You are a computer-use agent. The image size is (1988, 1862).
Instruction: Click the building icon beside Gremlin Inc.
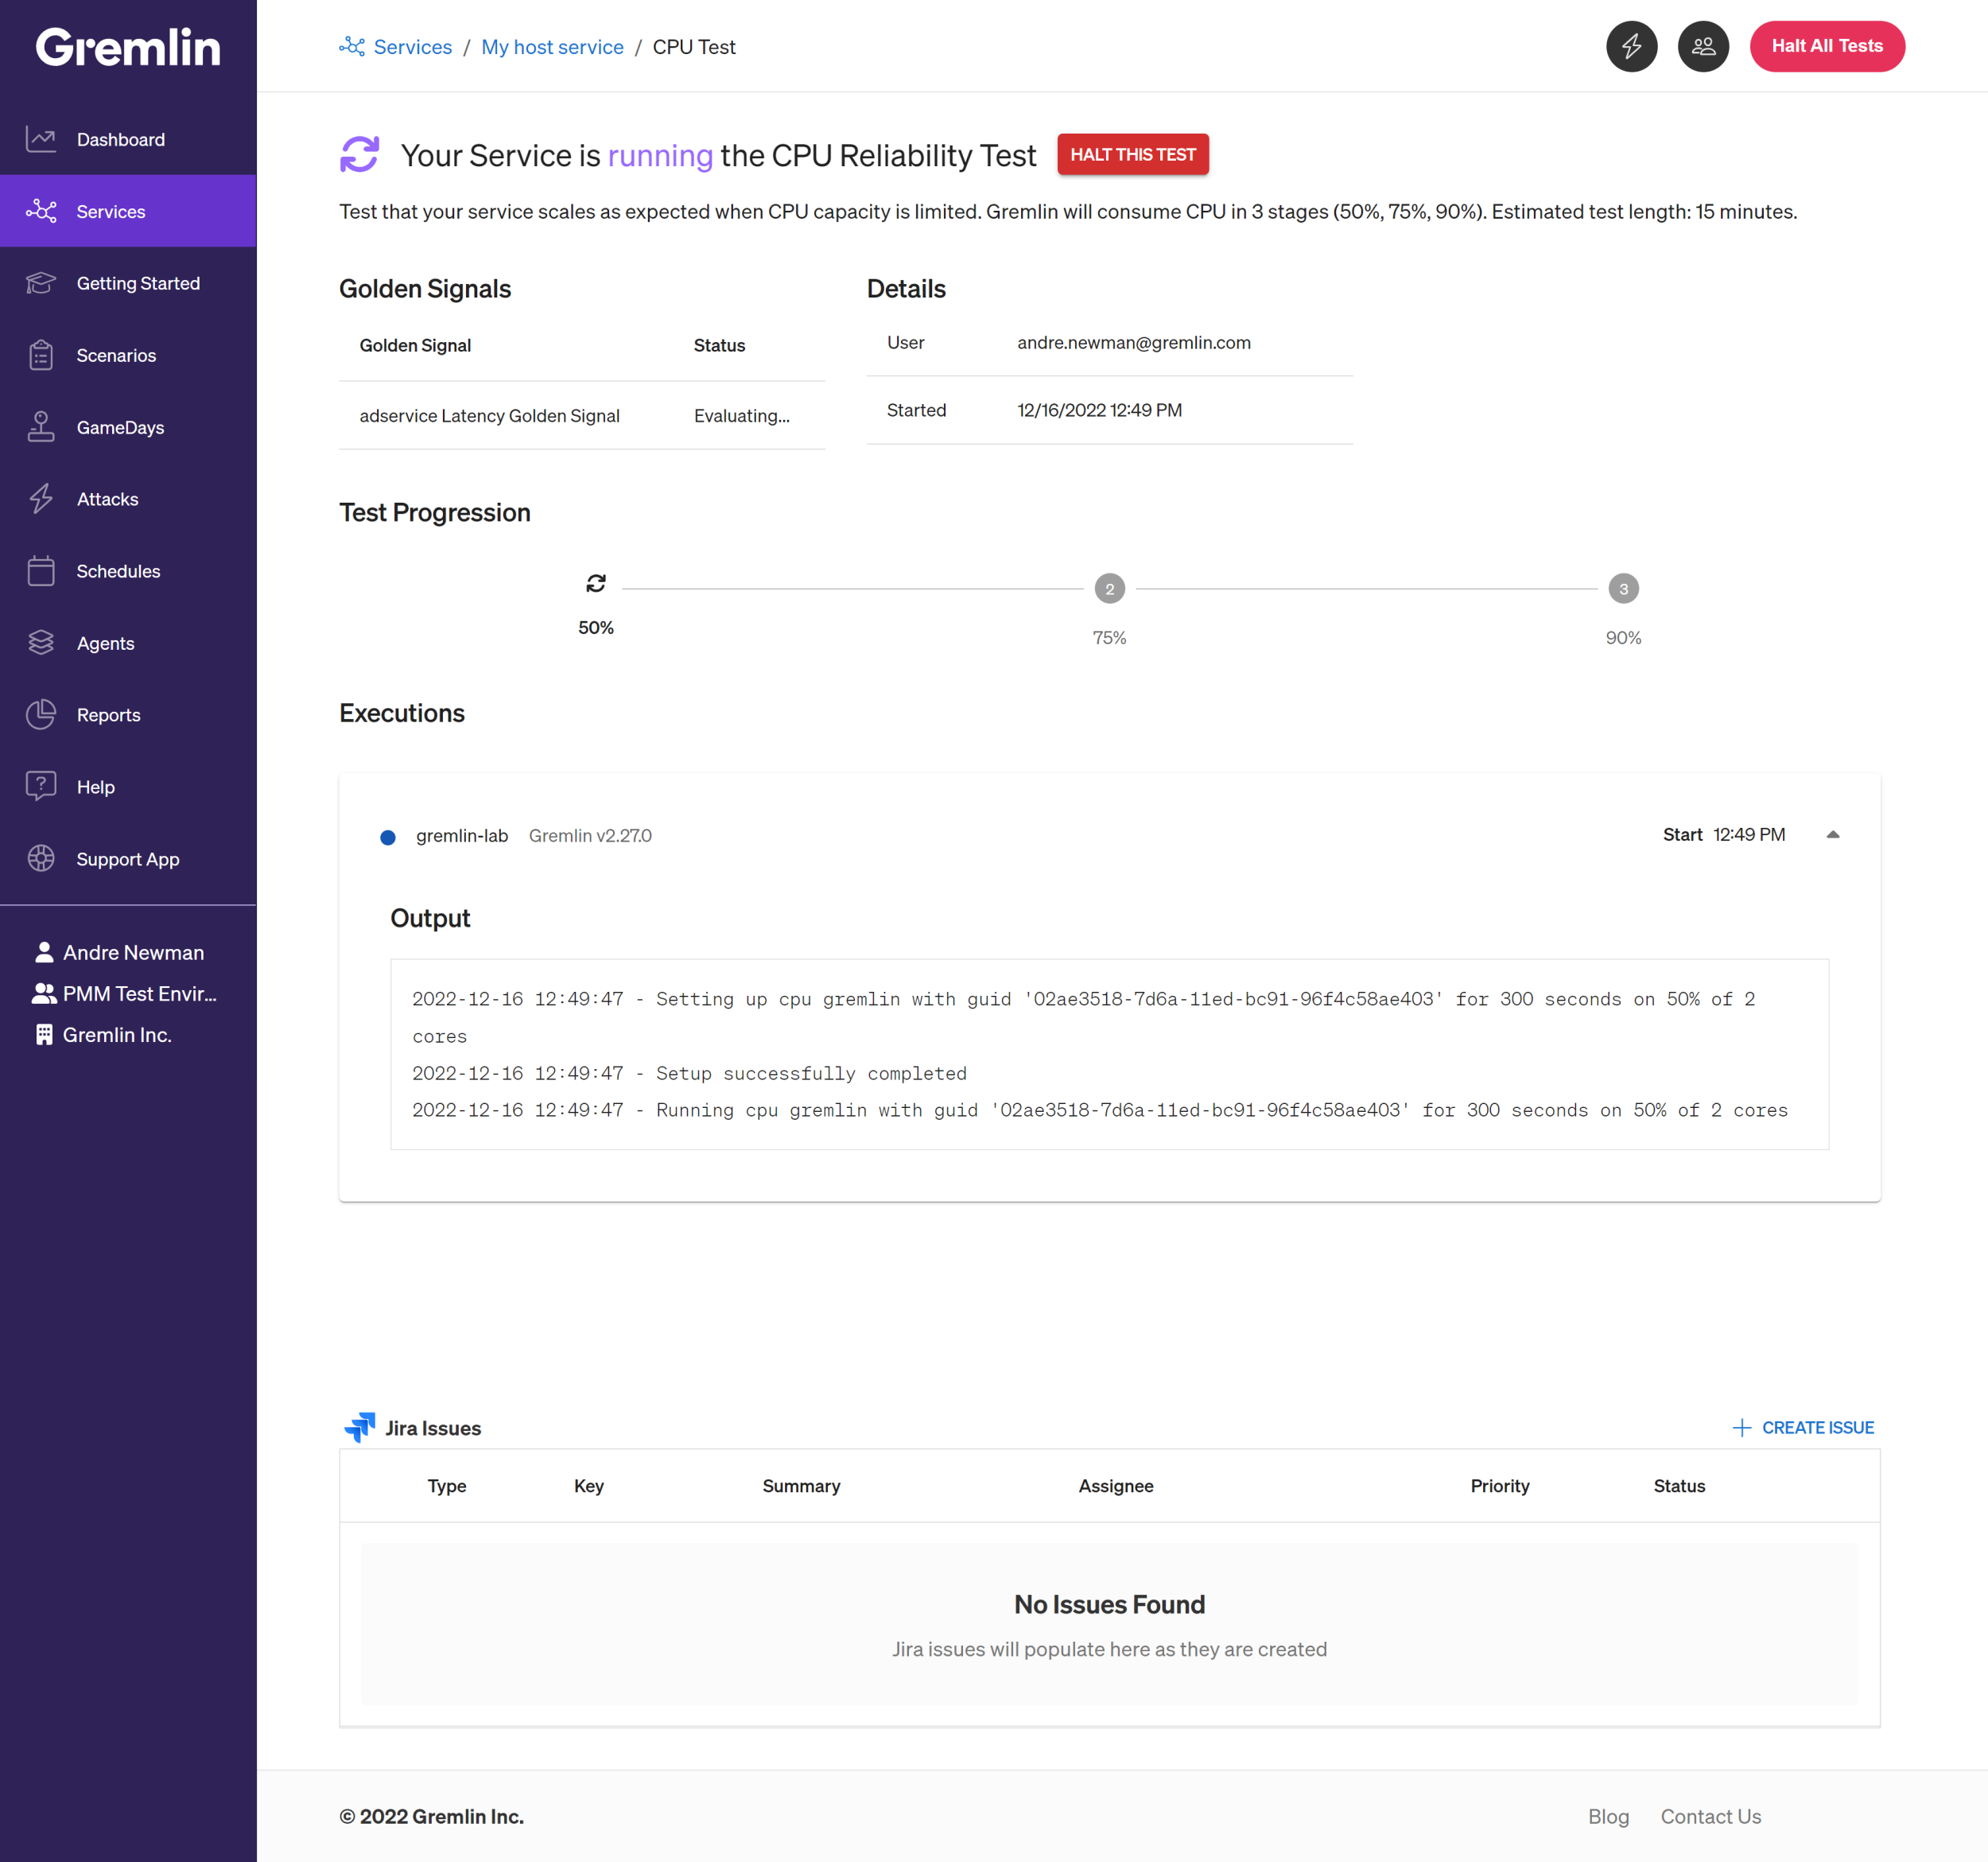[44, 1035]
